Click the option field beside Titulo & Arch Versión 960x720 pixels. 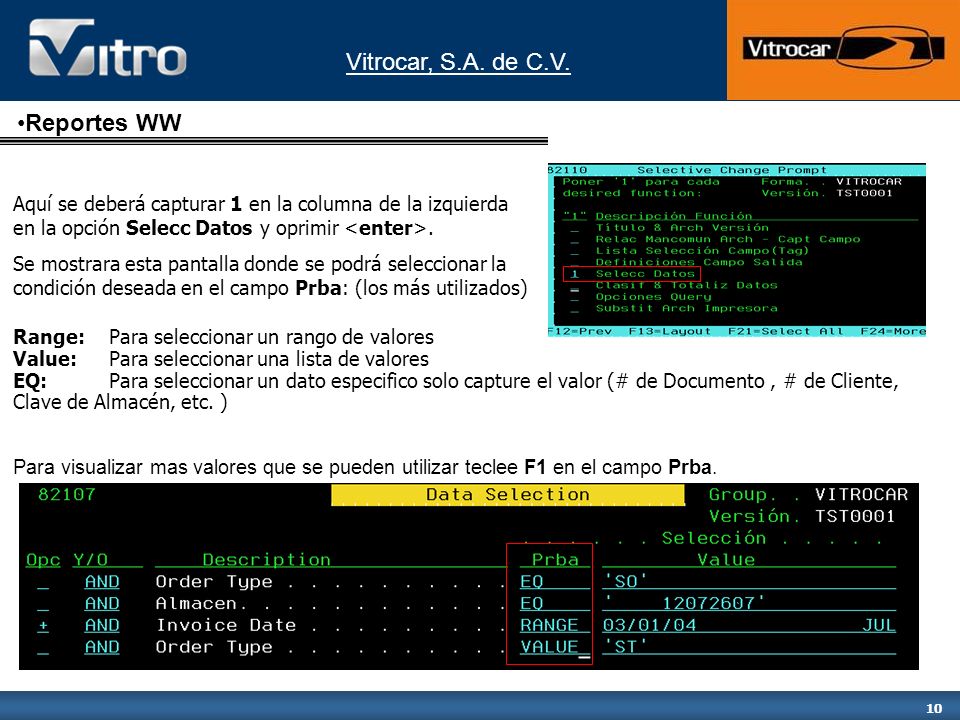click(574, 228)
